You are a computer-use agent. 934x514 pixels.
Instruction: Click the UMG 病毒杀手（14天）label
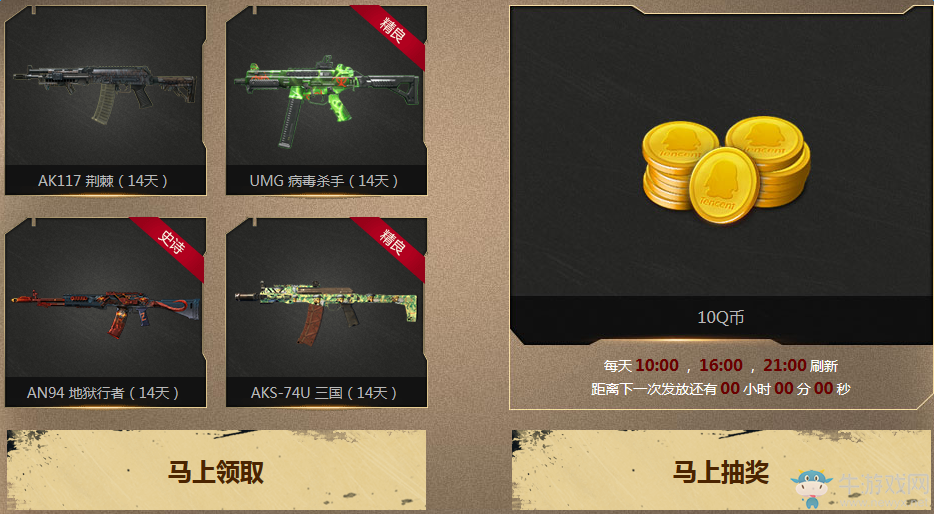coord(324,180)
